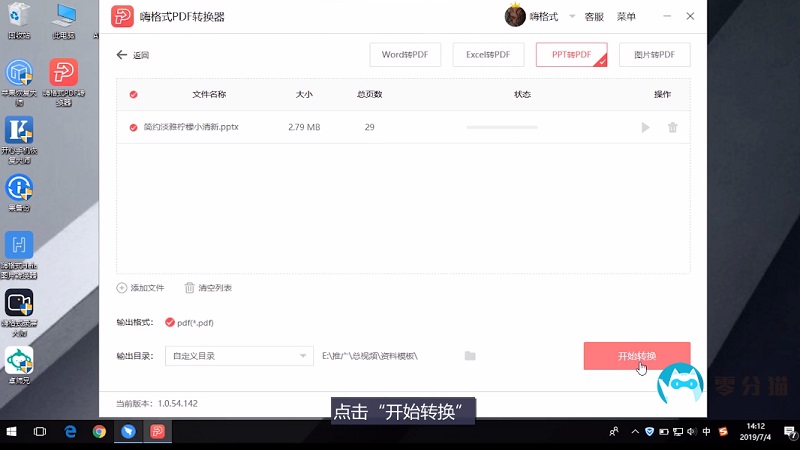
Task: Open Google Chrome from taskbar
Action: (x=99, y=432)
